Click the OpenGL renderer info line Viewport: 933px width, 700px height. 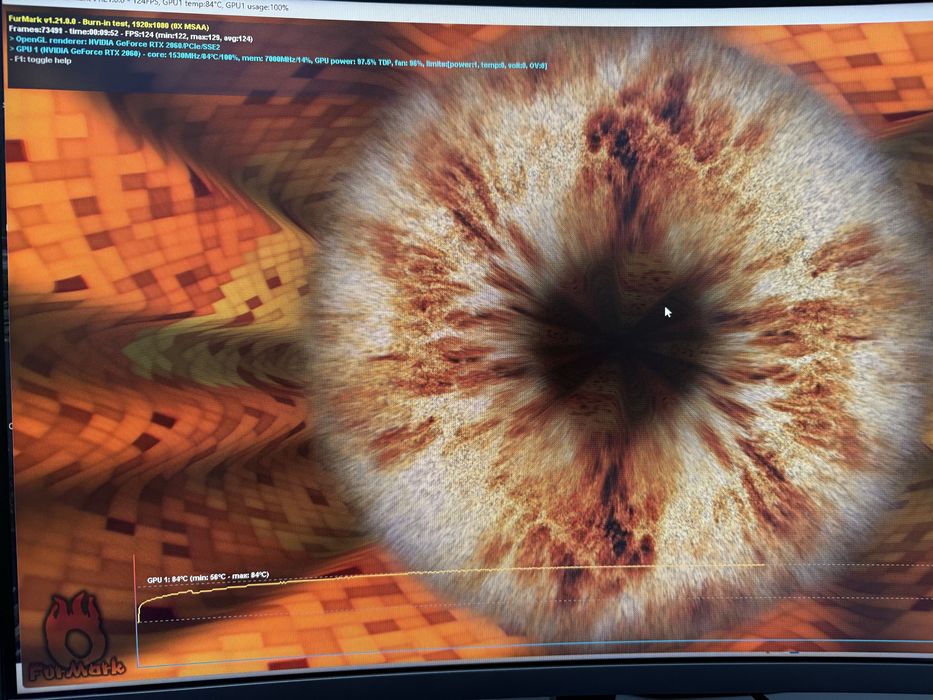115,43
